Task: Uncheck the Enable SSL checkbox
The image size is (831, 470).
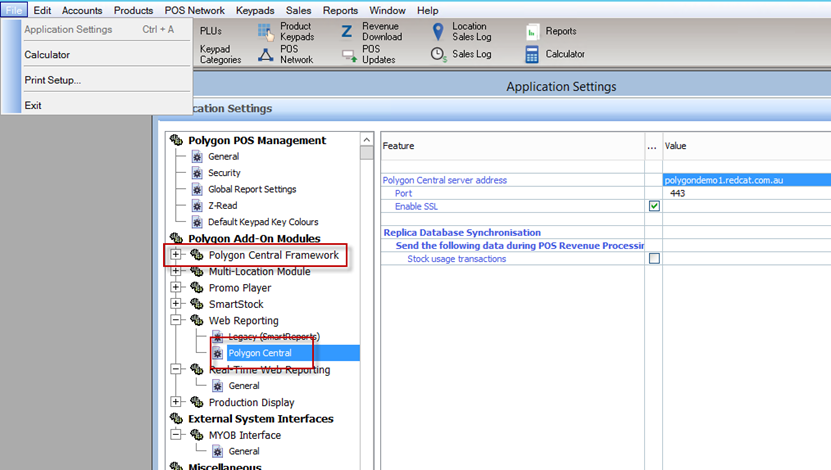Action: (x=655, y=206)
